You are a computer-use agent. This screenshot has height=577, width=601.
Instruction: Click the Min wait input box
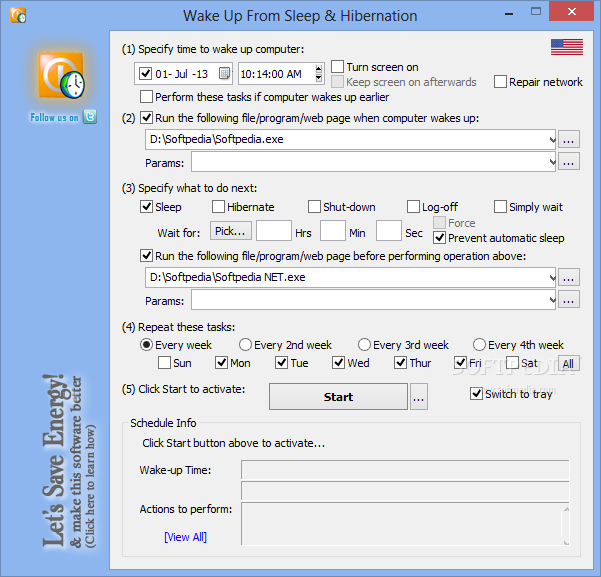pyautogui.click(x=333, y=230)
